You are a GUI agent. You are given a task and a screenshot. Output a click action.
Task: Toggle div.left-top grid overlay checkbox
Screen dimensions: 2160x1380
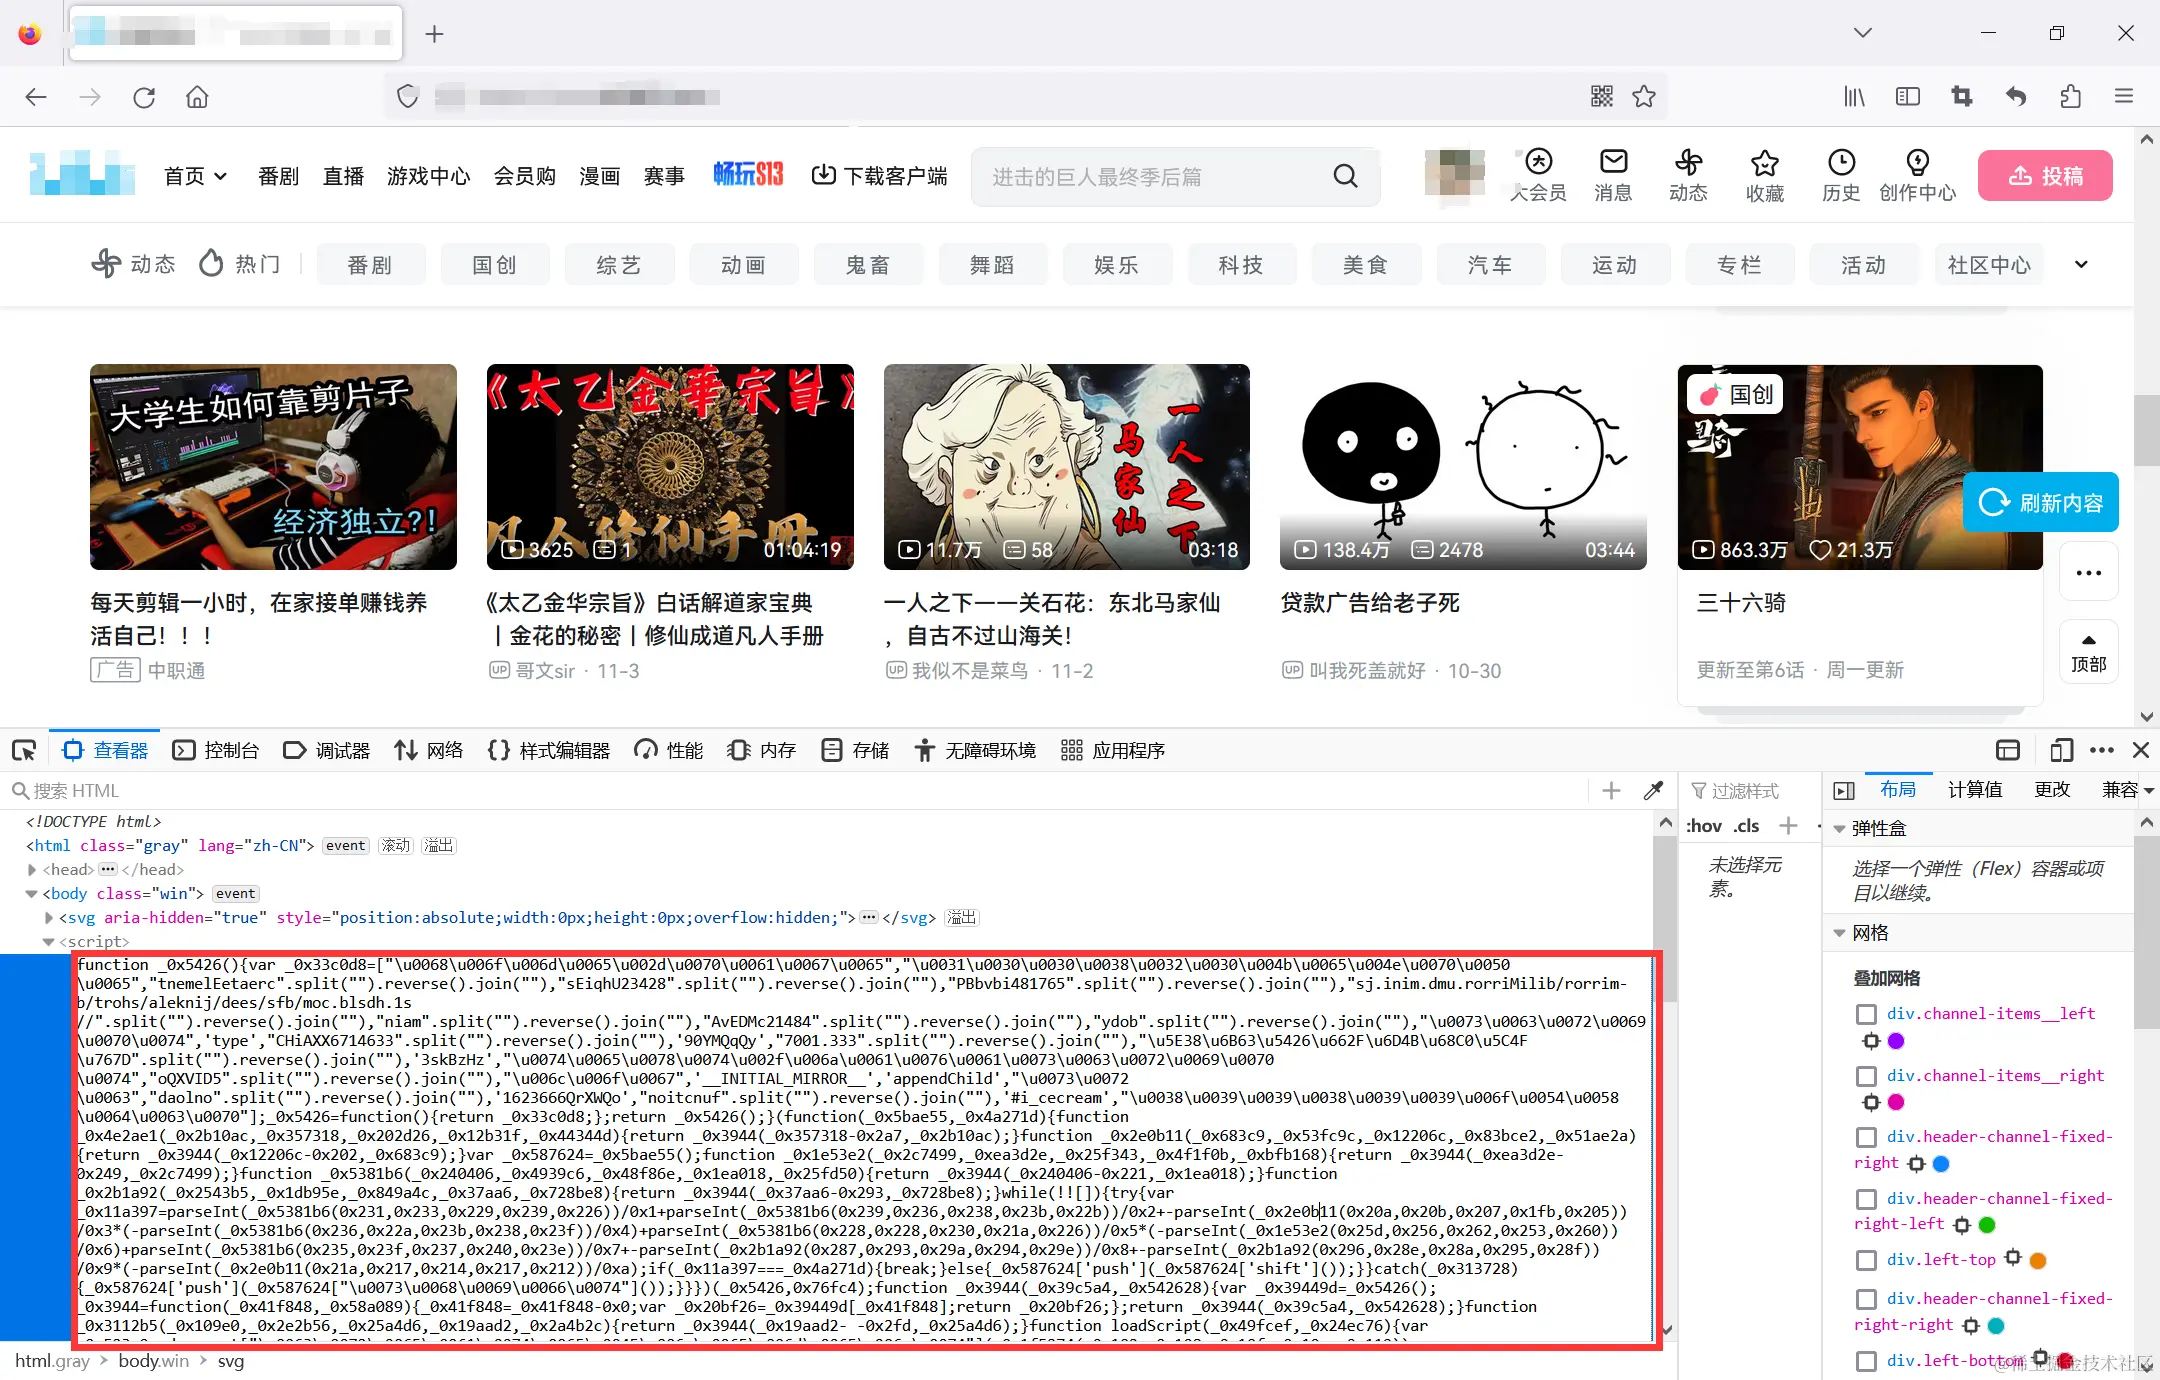[1866, 1260]
